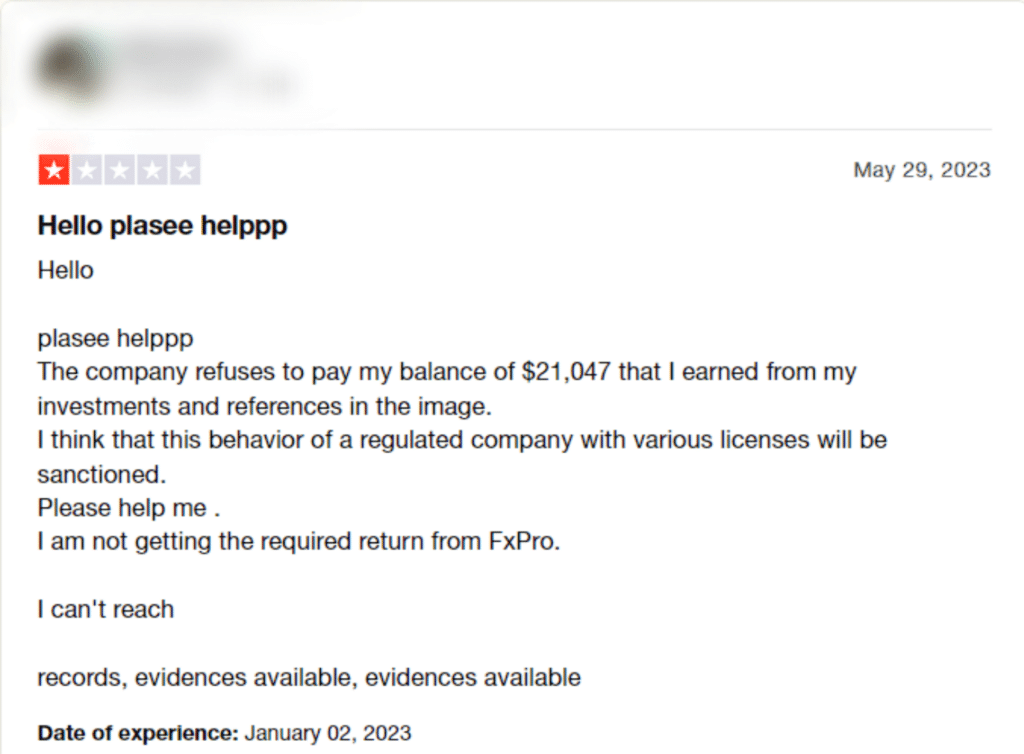Click the 'investments and references' sentence line

[x=264, y=407]
